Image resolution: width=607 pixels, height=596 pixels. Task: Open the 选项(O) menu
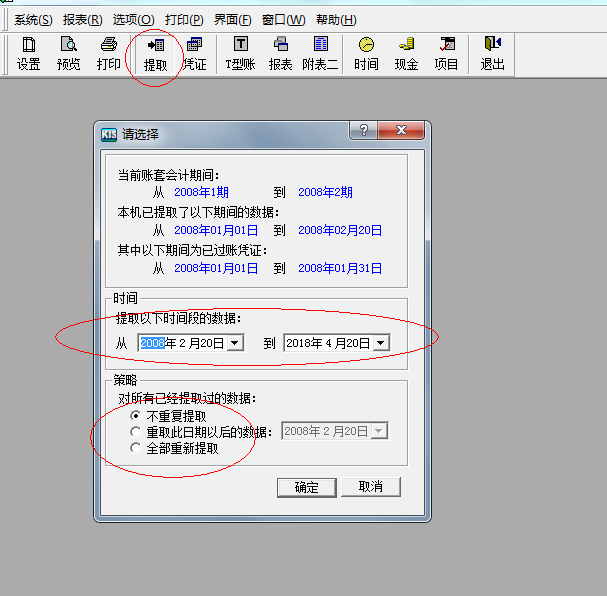coord(133,20)
